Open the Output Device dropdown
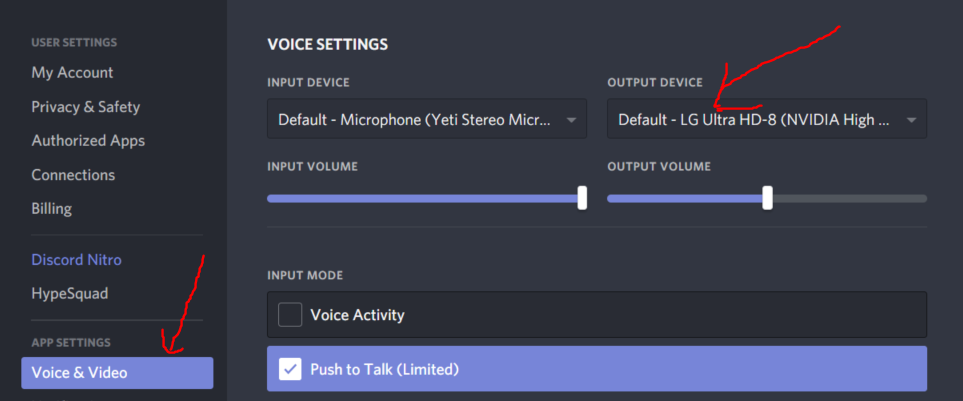The image size is (963, 401). [767, 119]
